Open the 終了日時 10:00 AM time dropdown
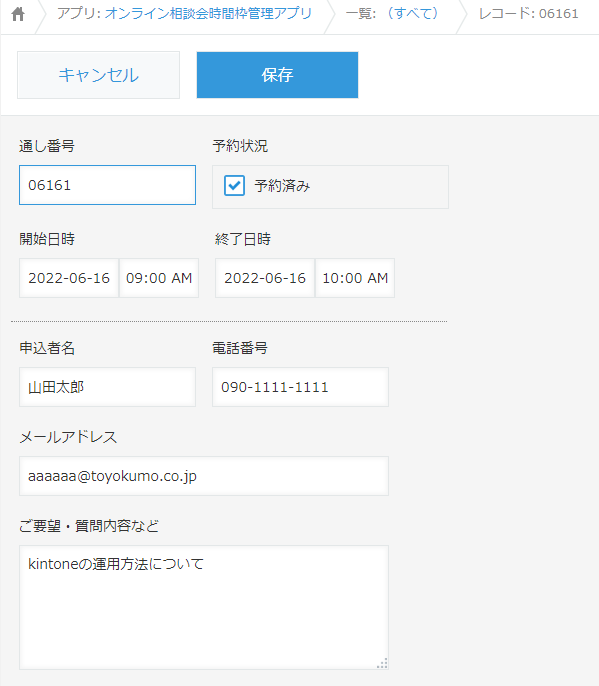Screen dimensions: 599x686 pos(355,278)
